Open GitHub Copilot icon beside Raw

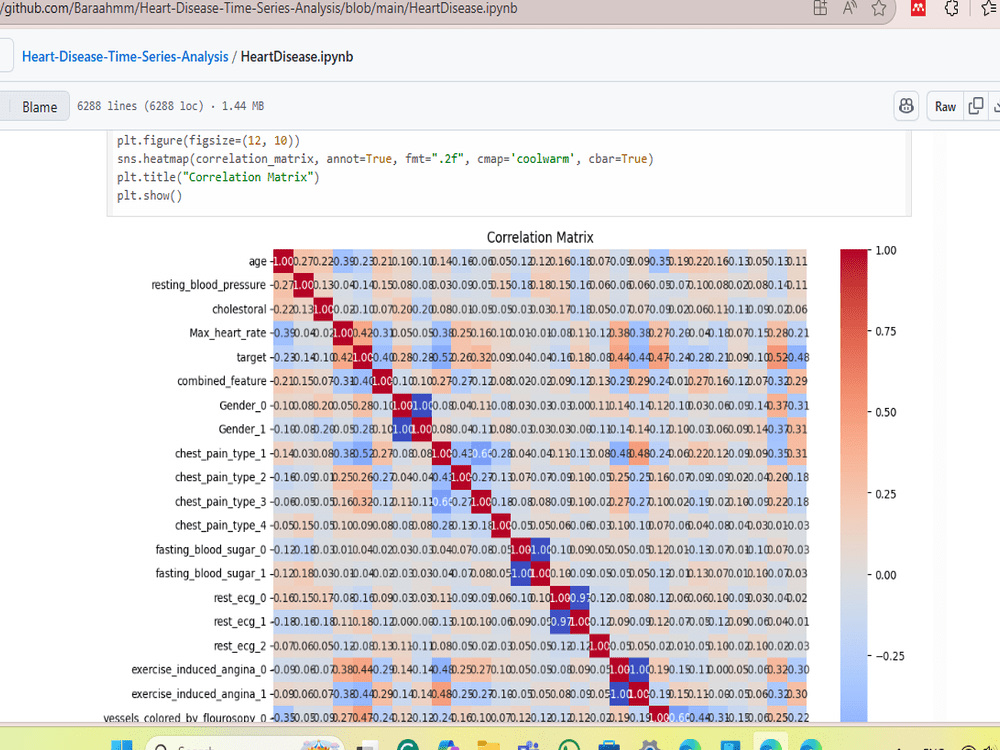pyautogui.click(x=906, y=106)
